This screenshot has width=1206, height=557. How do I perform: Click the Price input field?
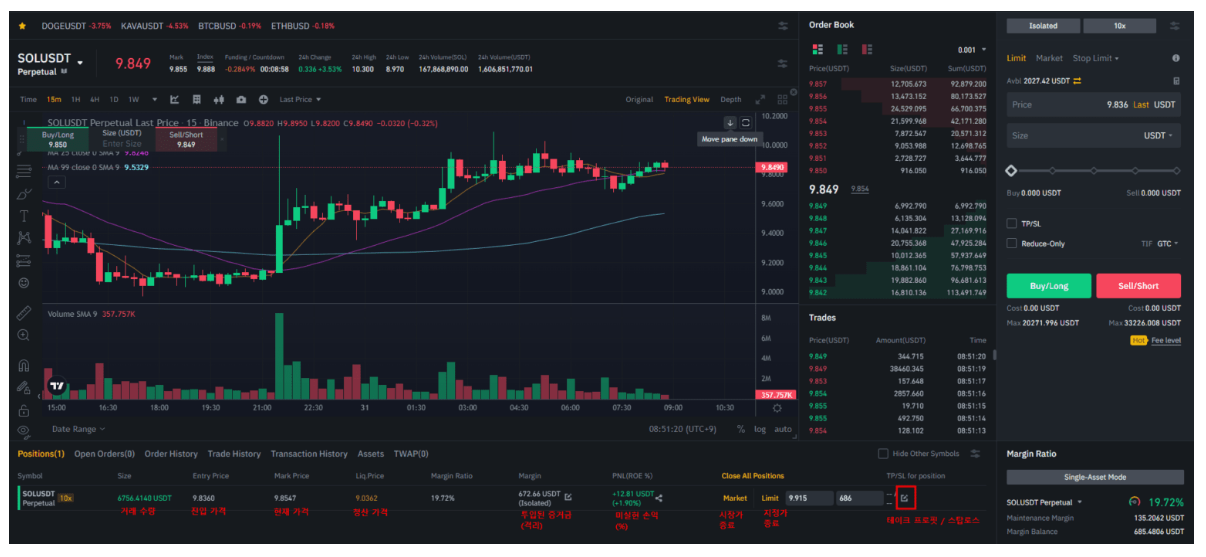coord(1093,104)
